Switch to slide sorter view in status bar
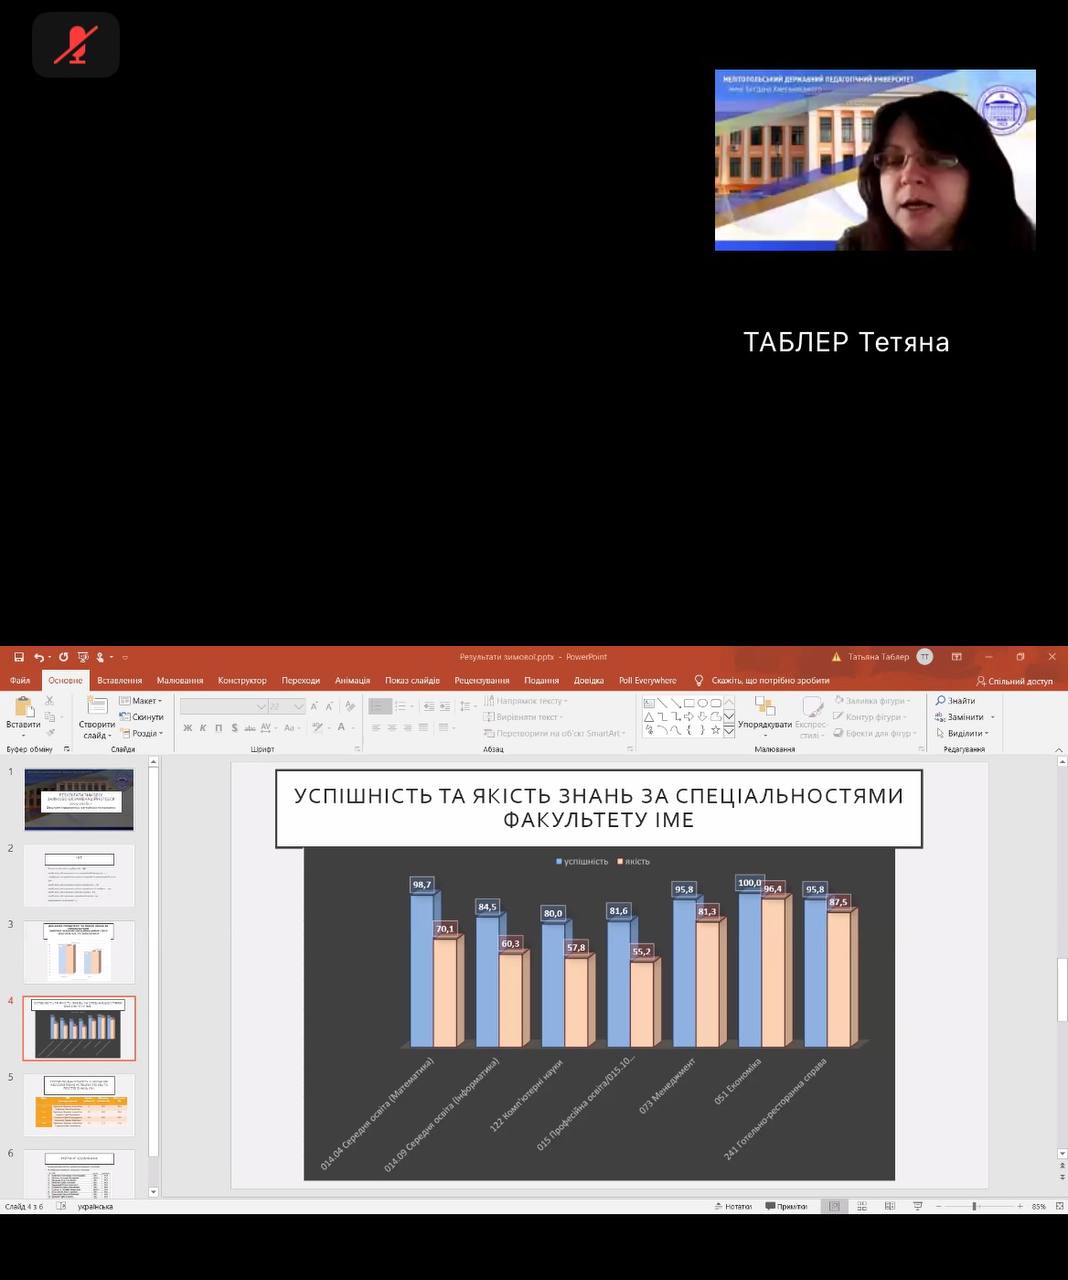Viewport: 1068px width, 1280px height. [x=862, y=1207]
